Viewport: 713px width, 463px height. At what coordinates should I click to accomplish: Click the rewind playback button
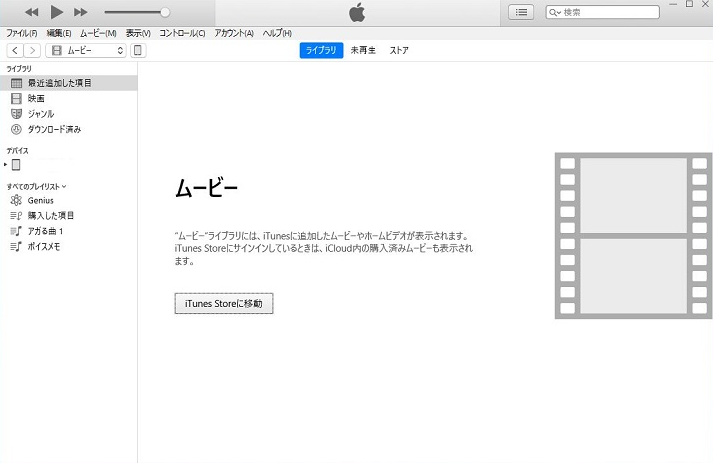click(x=31, y=12)
